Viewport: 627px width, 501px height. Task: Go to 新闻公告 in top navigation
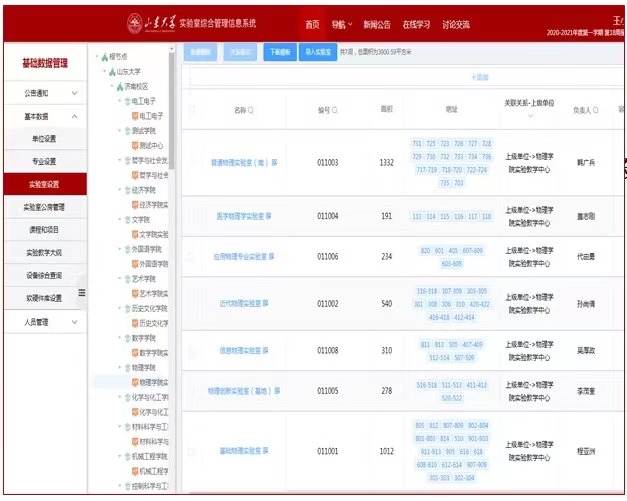(377, 24)
